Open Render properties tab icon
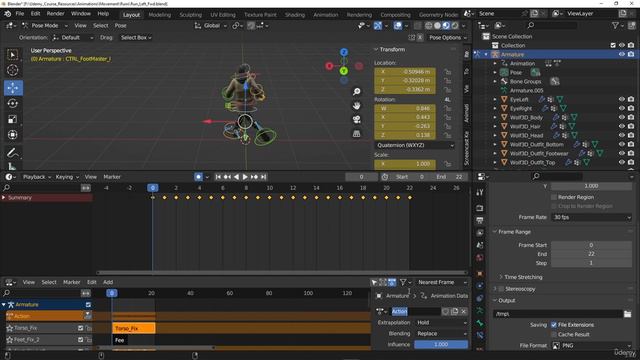 click(x=480, y=208)
